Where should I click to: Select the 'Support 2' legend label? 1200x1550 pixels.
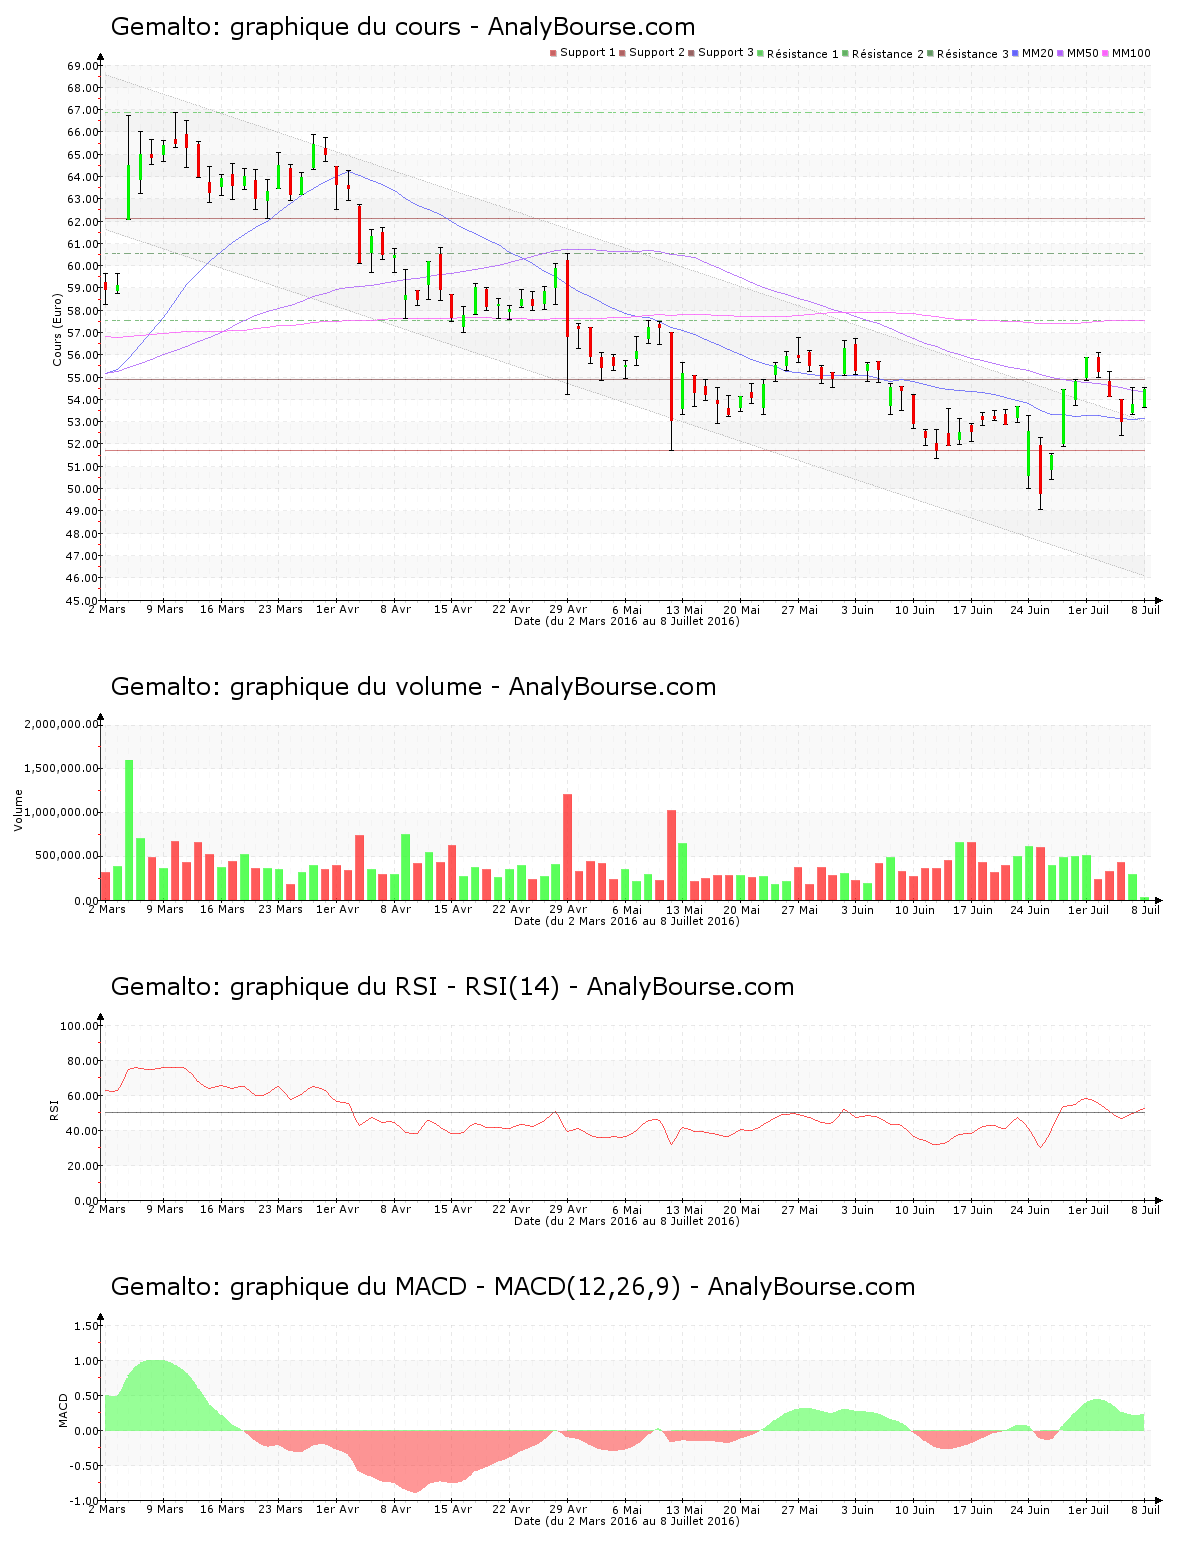click(x=657, y=52)
